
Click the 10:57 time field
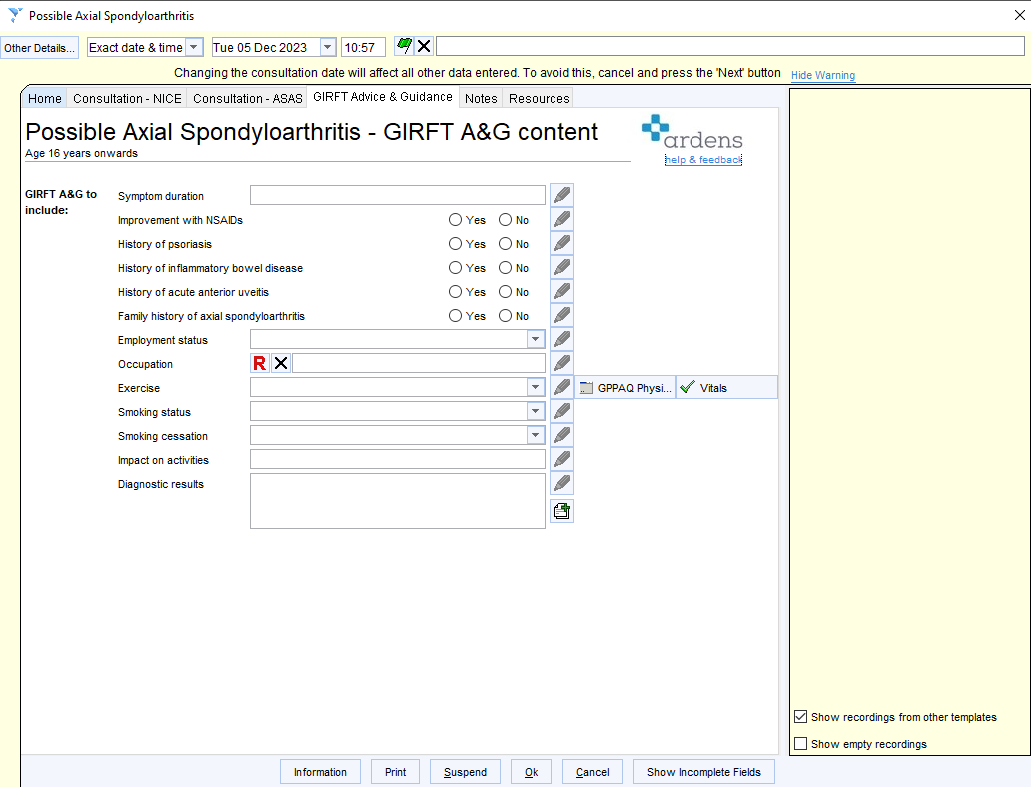363,47
